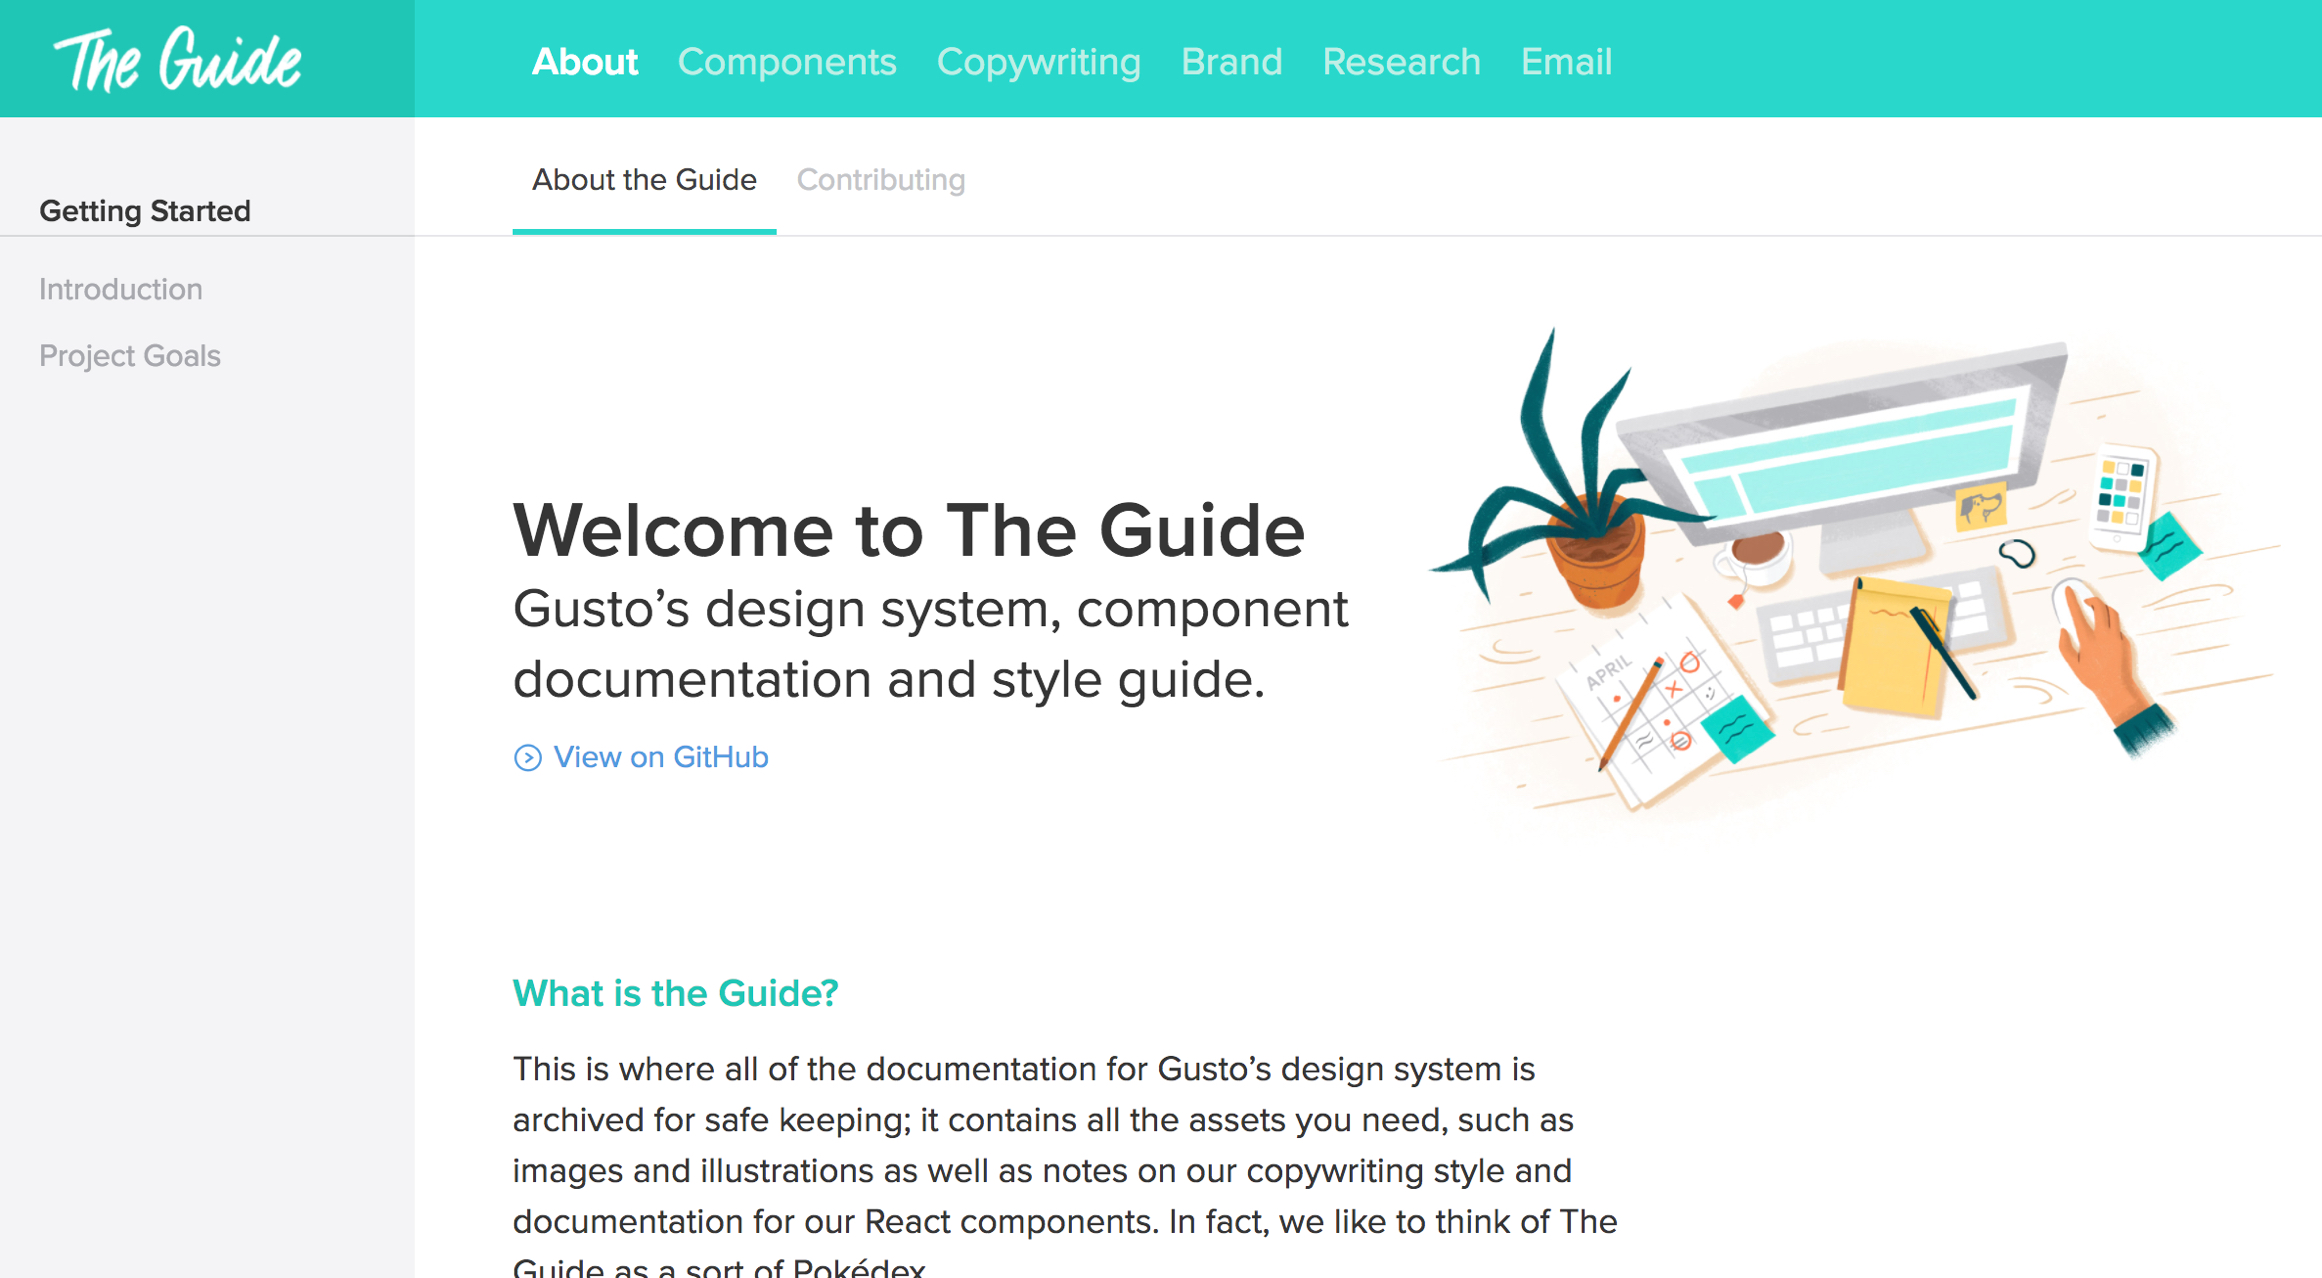2322x1278 pixels.
Task: Click The Guide logo in header
Action: pos(178,60)
